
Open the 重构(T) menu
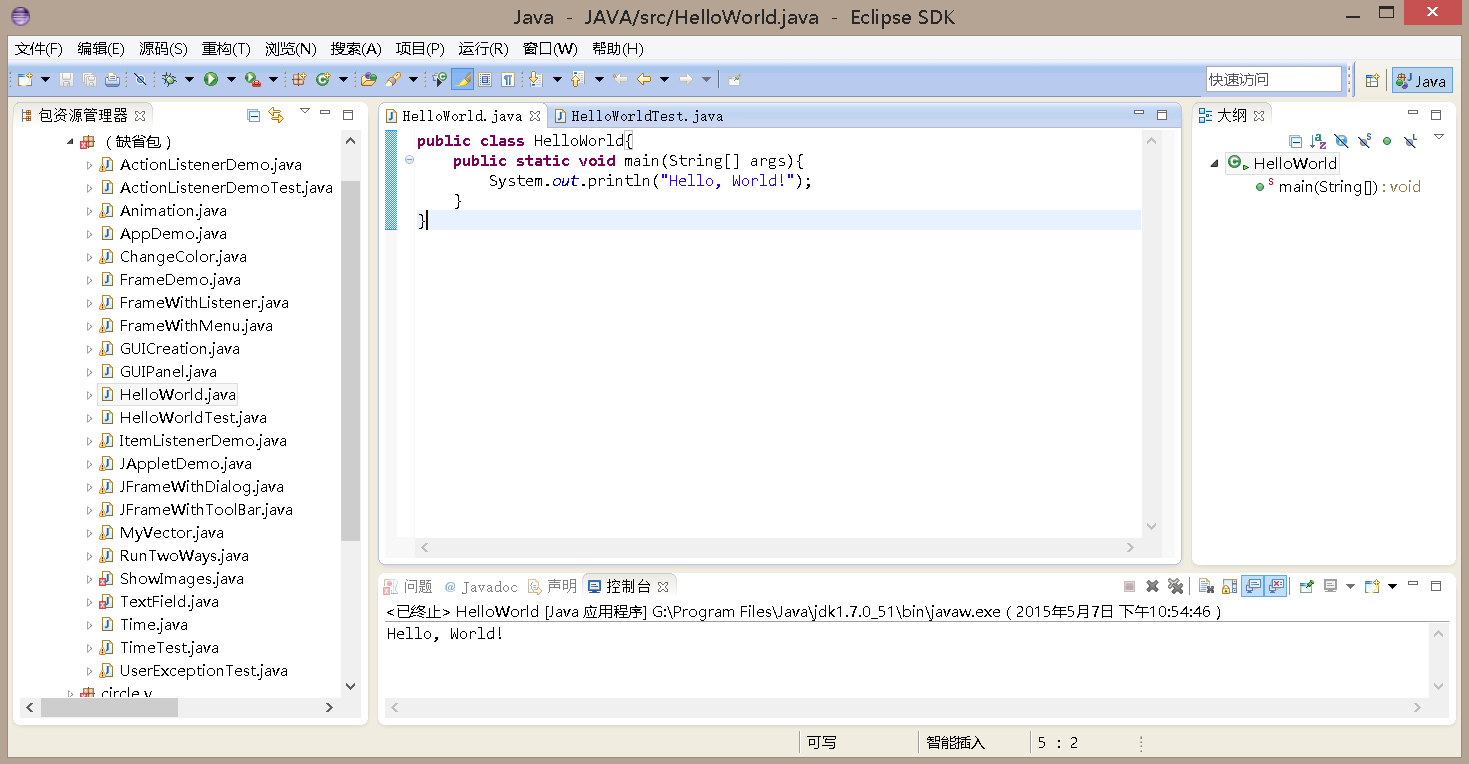coord(226,48)
